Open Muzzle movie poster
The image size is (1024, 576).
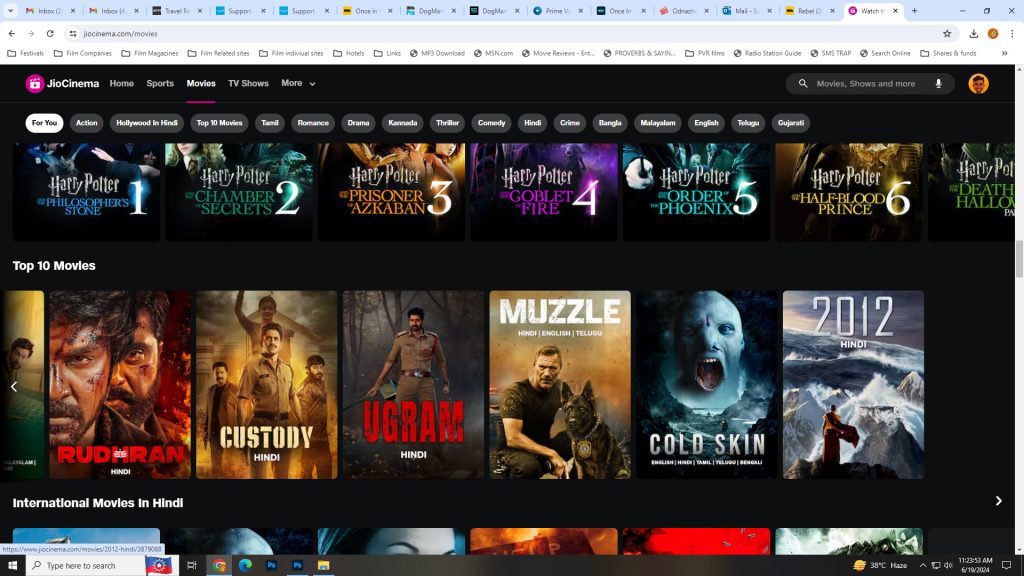(x=560, y=385)
